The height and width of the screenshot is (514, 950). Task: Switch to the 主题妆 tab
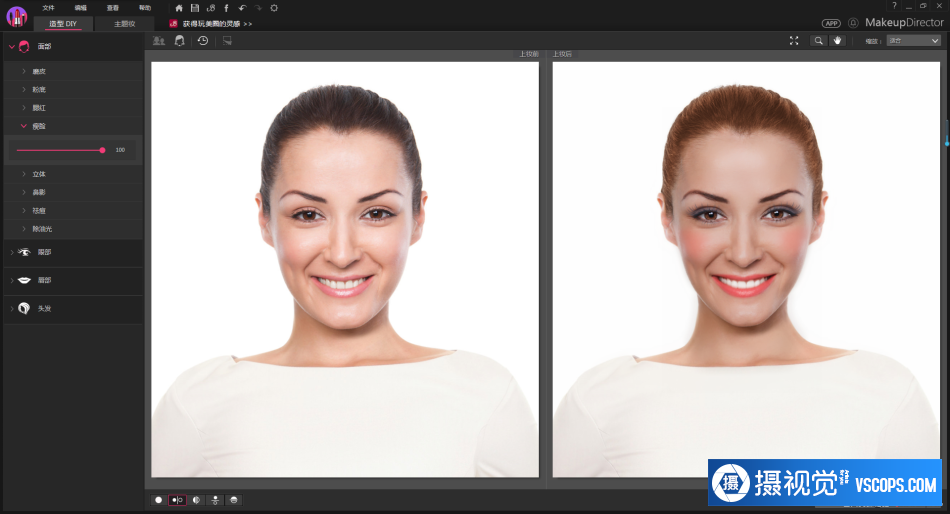(x=125, y=24)
